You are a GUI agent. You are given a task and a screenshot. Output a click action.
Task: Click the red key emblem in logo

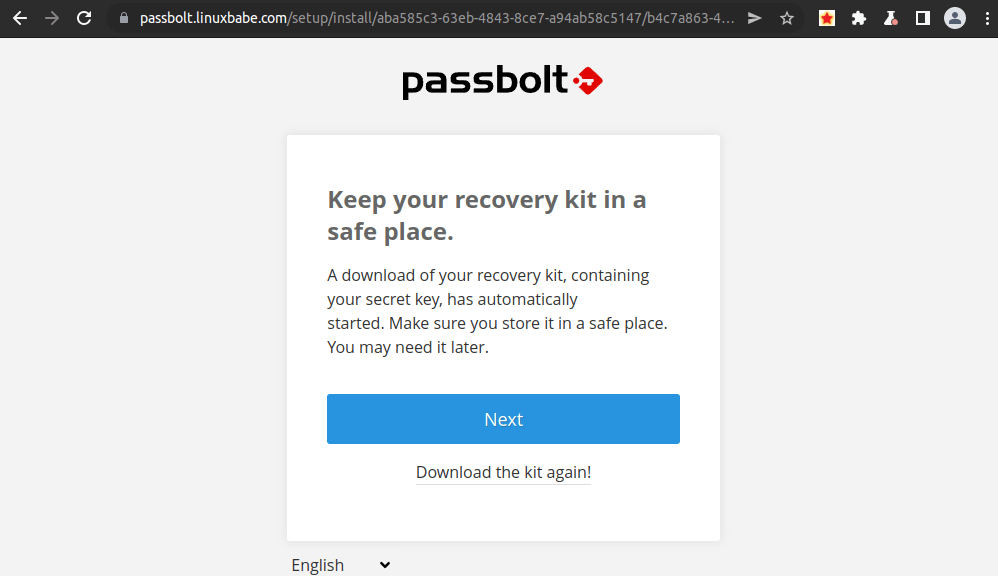pos(588,80)
